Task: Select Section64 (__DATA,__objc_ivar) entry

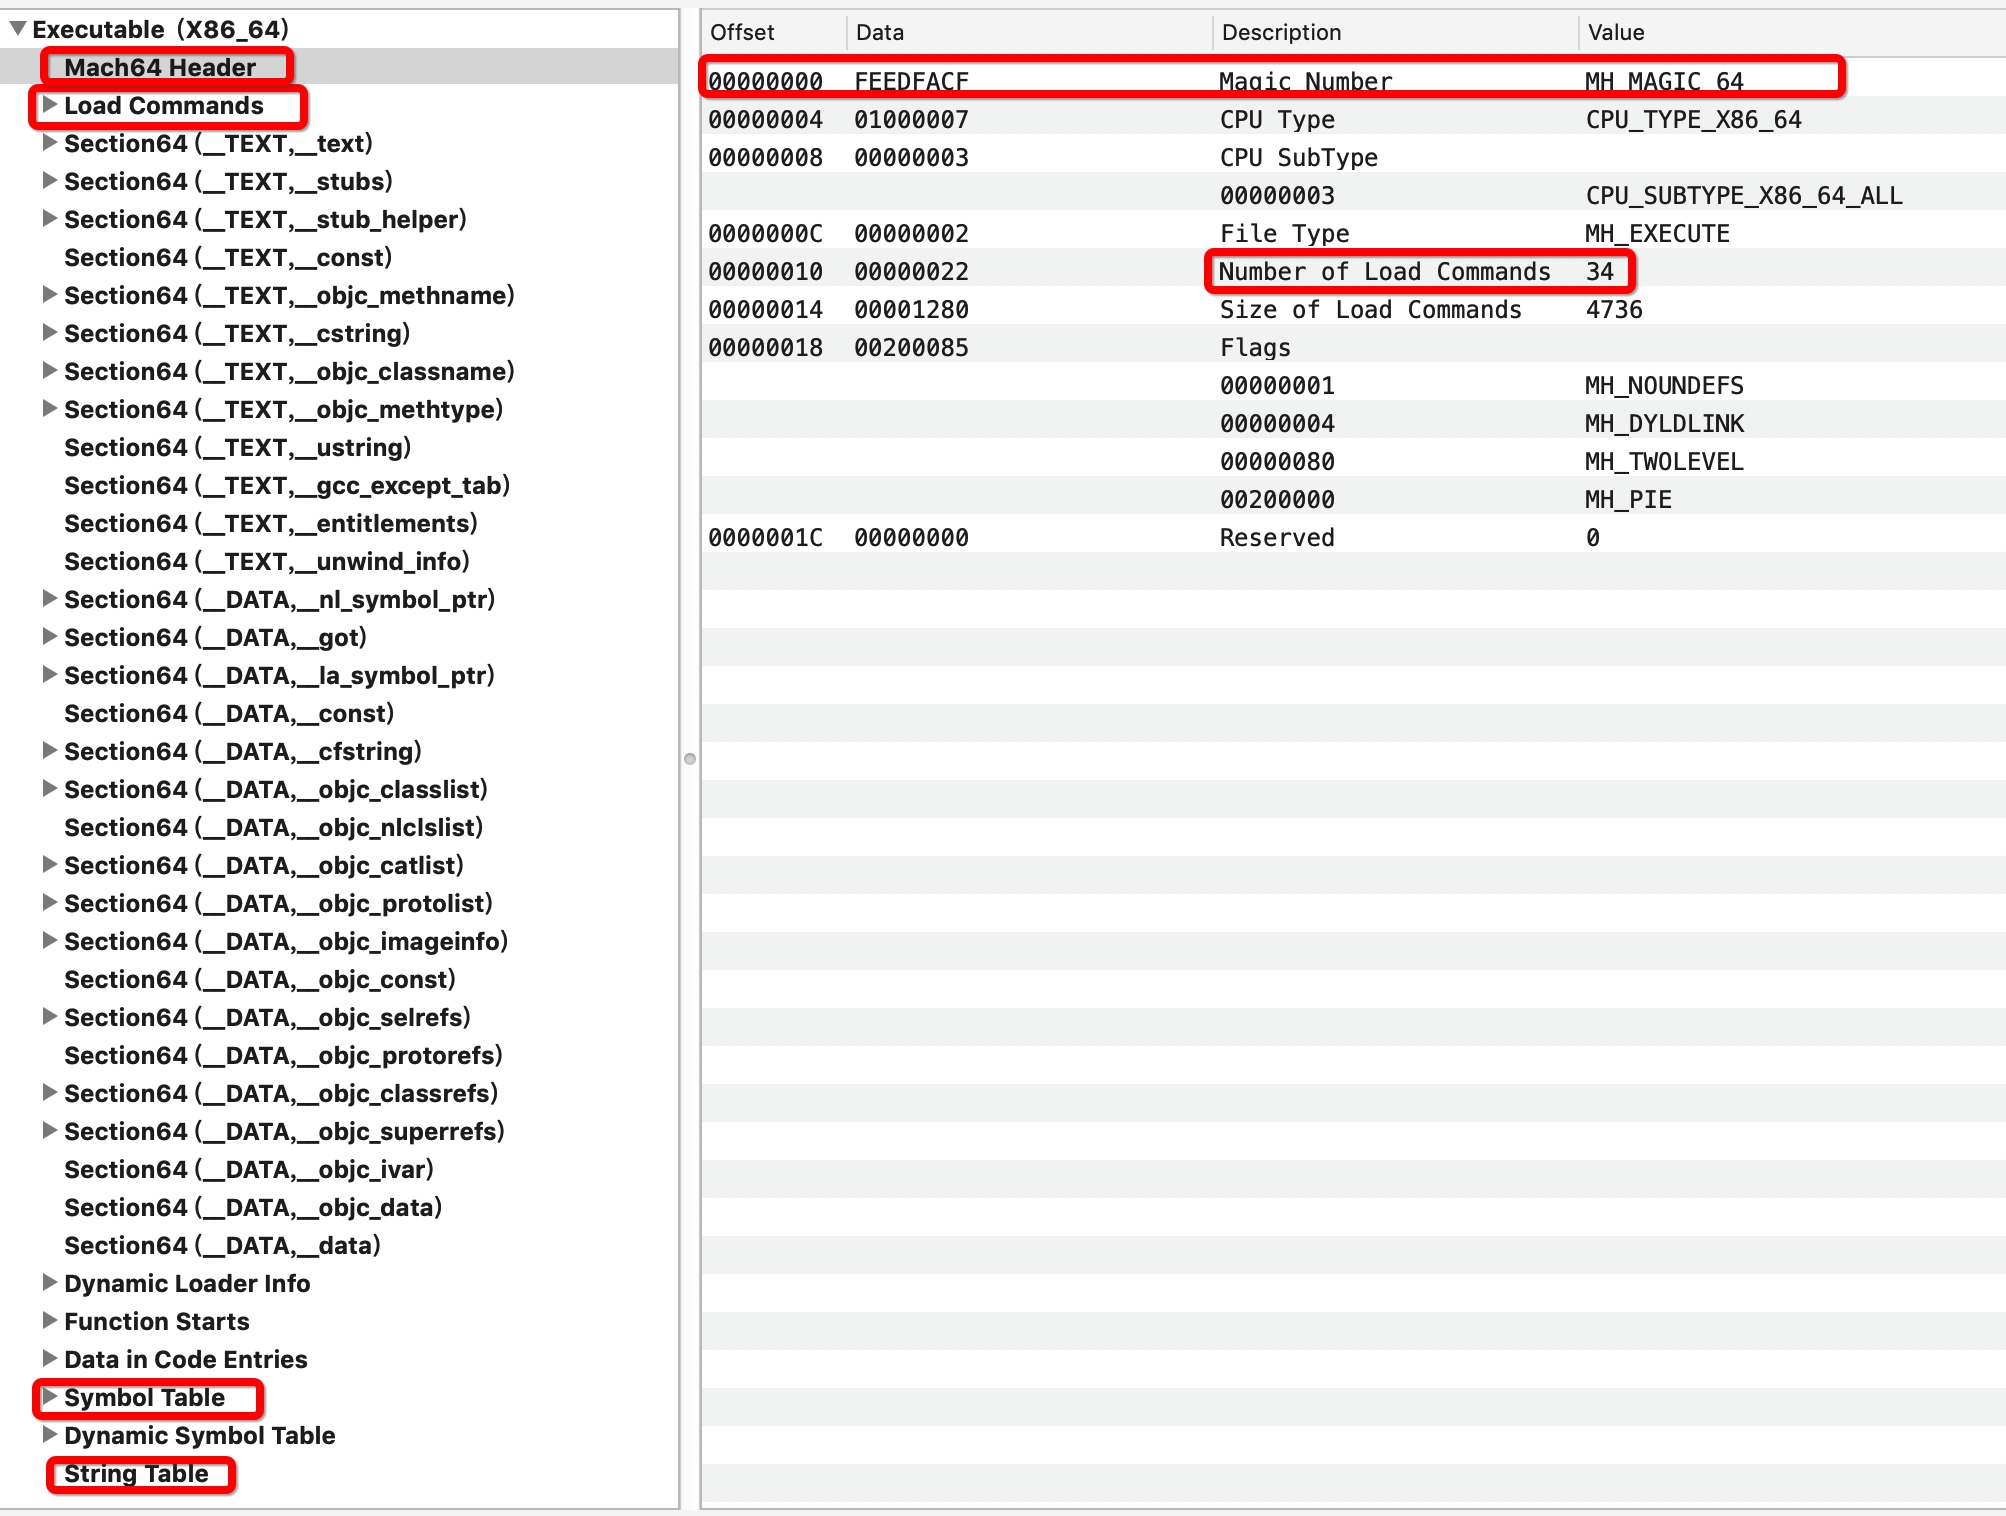Action: (x=248, y=1169)
